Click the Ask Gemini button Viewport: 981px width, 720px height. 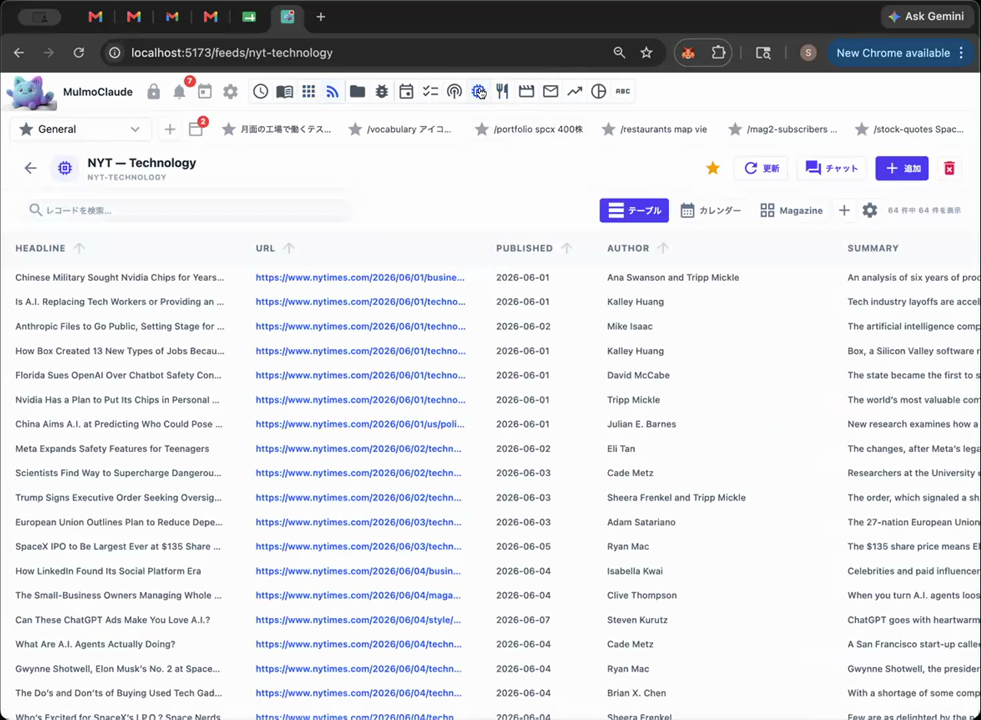coord(927,16)
